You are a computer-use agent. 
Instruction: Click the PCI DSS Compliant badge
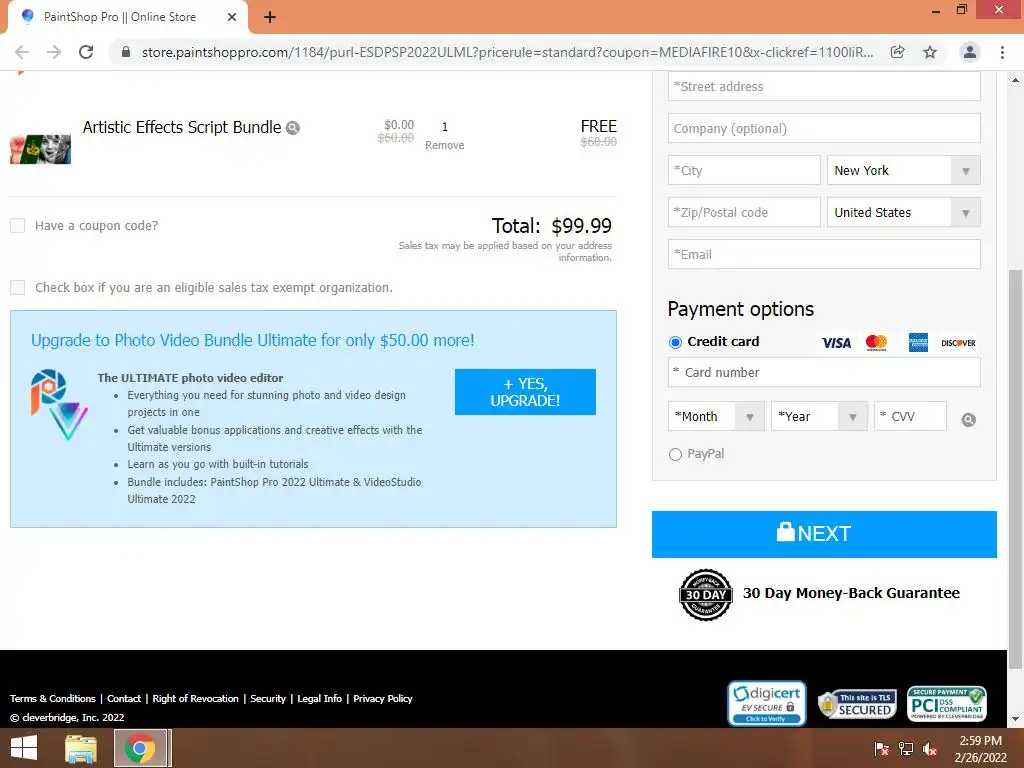[x=946, y=704]
